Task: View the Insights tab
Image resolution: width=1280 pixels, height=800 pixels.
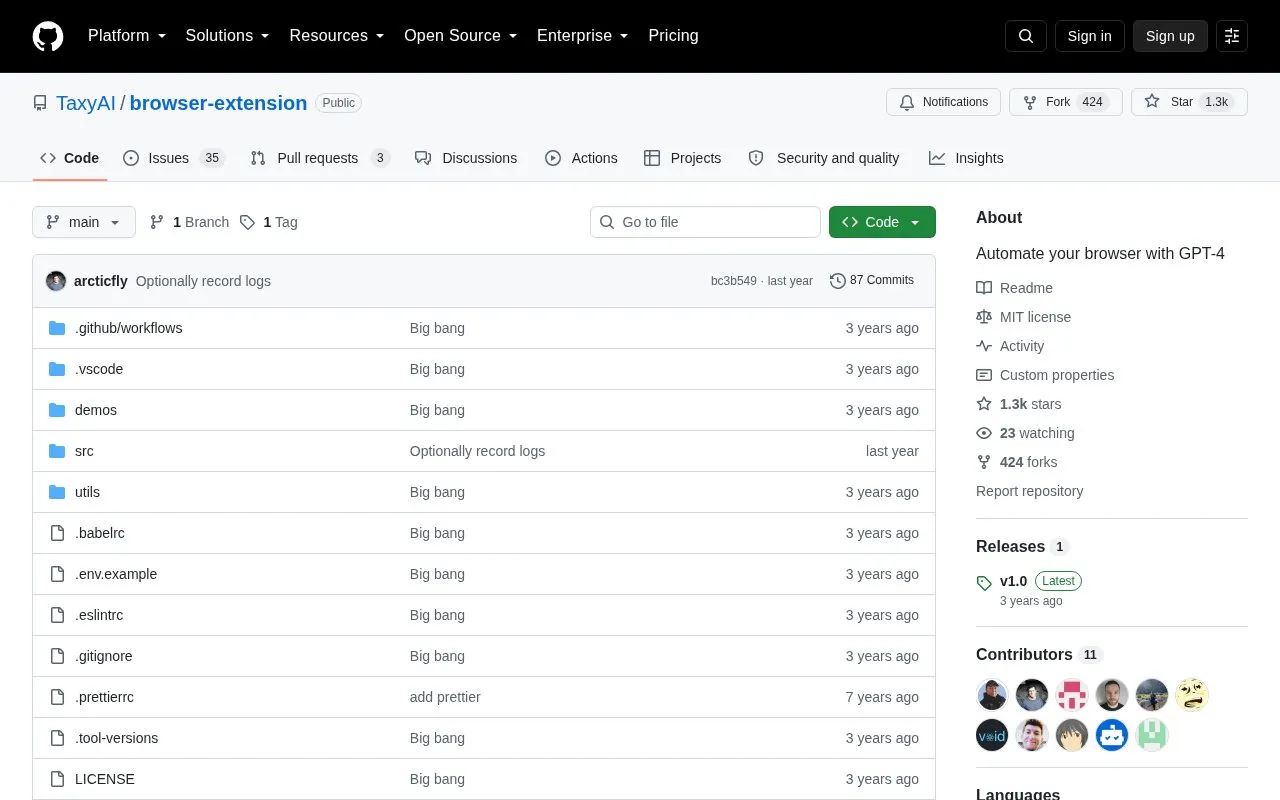Action: (x=966, y=158)
